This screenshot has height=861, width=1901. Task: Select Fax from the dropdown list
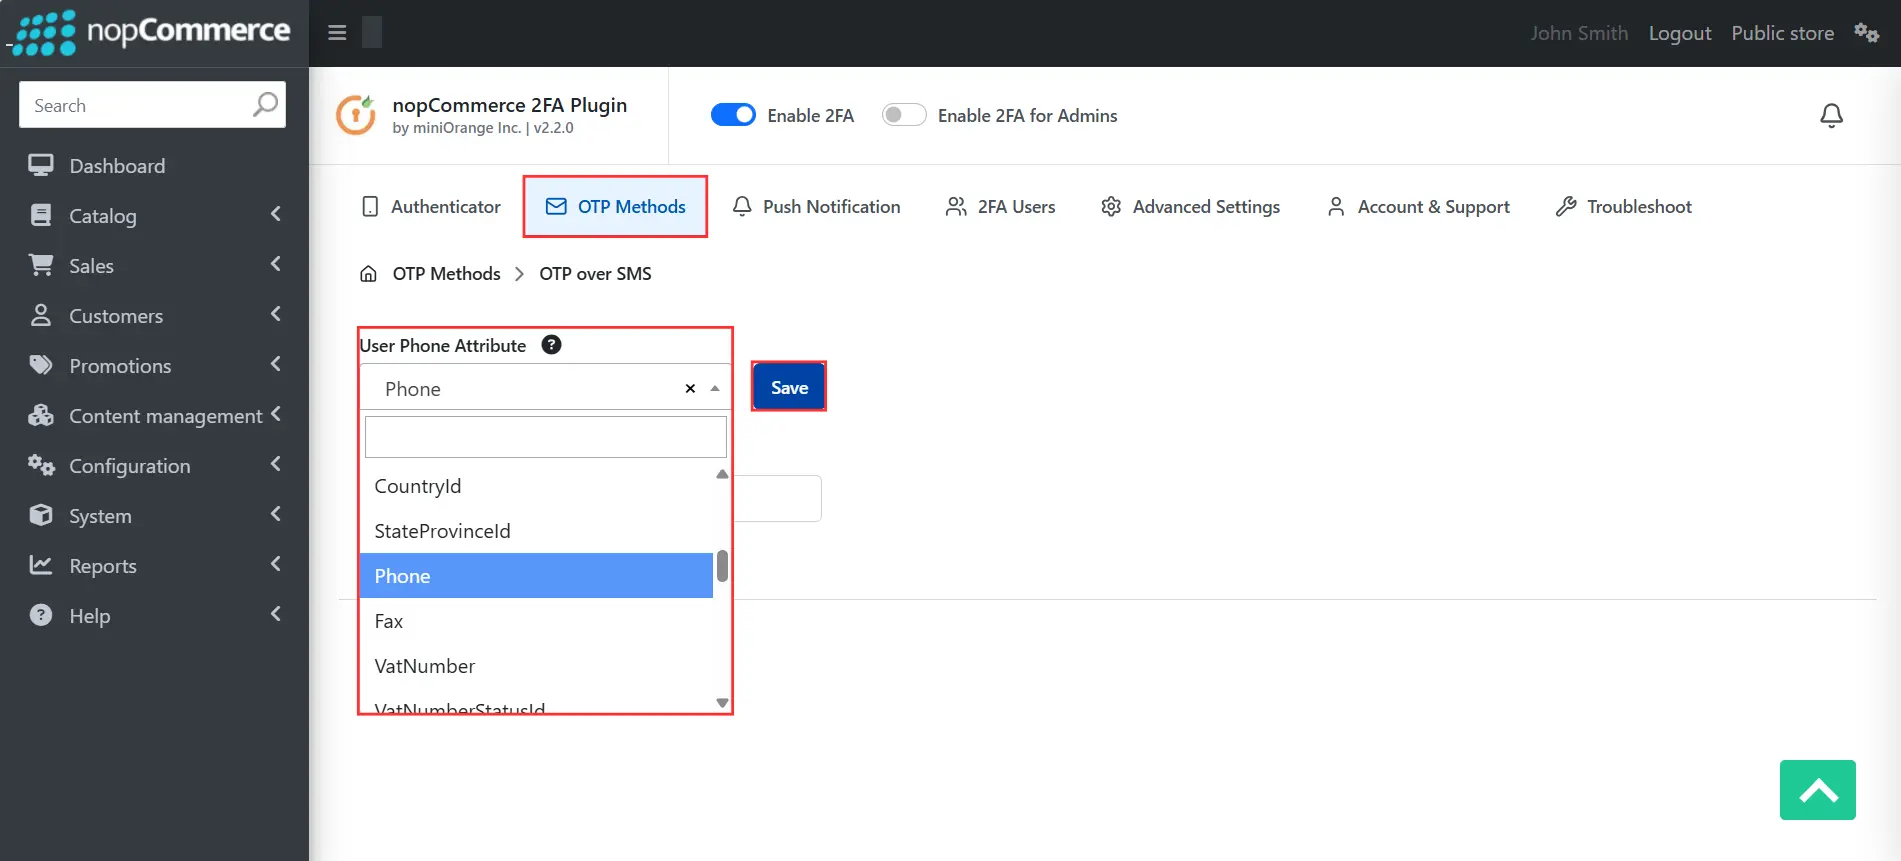(536, 621)
